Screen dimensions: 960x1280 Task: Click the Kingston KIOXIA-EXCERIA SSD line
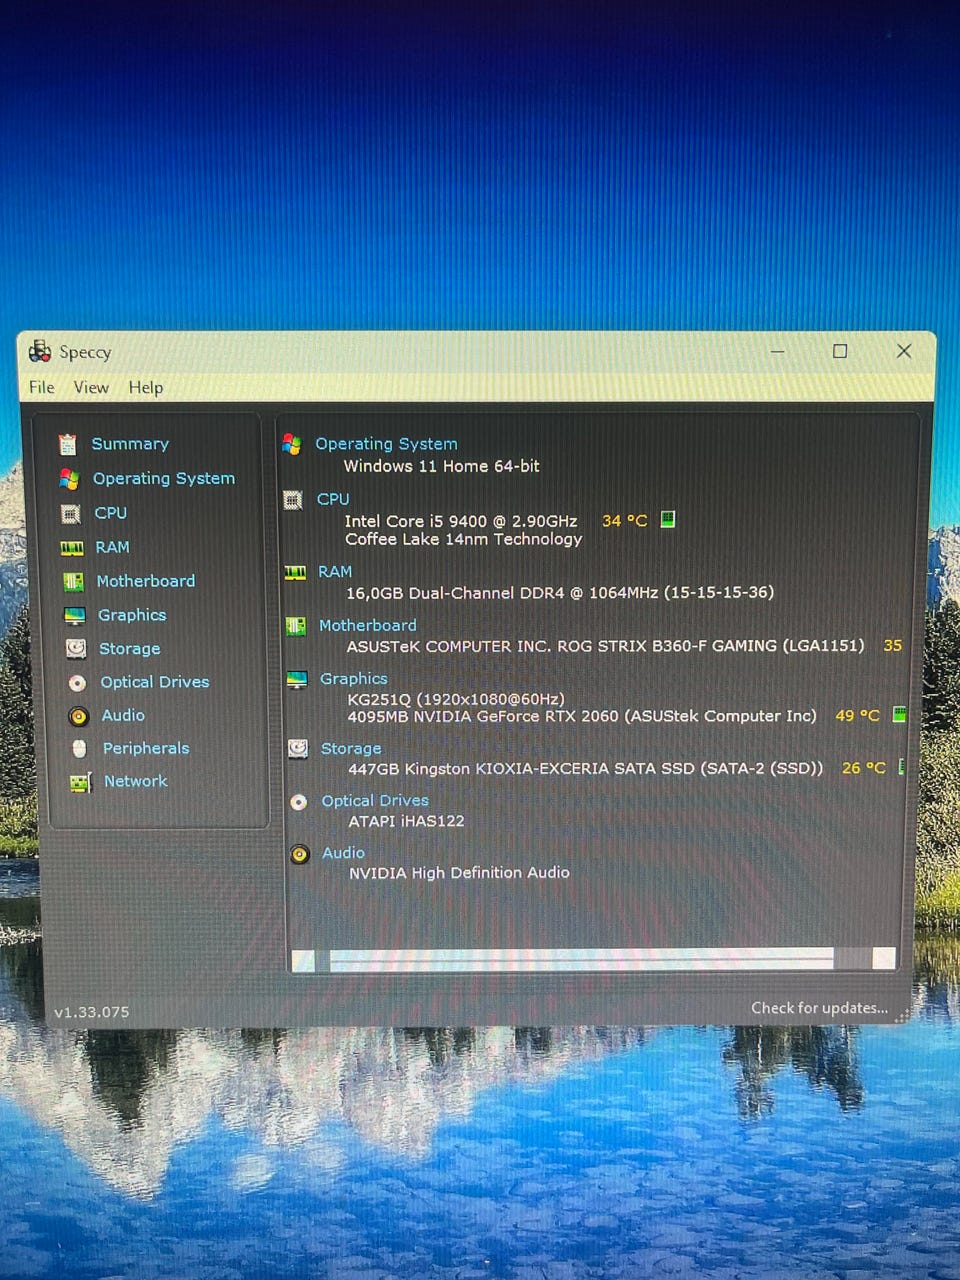(x=586, y=768)
